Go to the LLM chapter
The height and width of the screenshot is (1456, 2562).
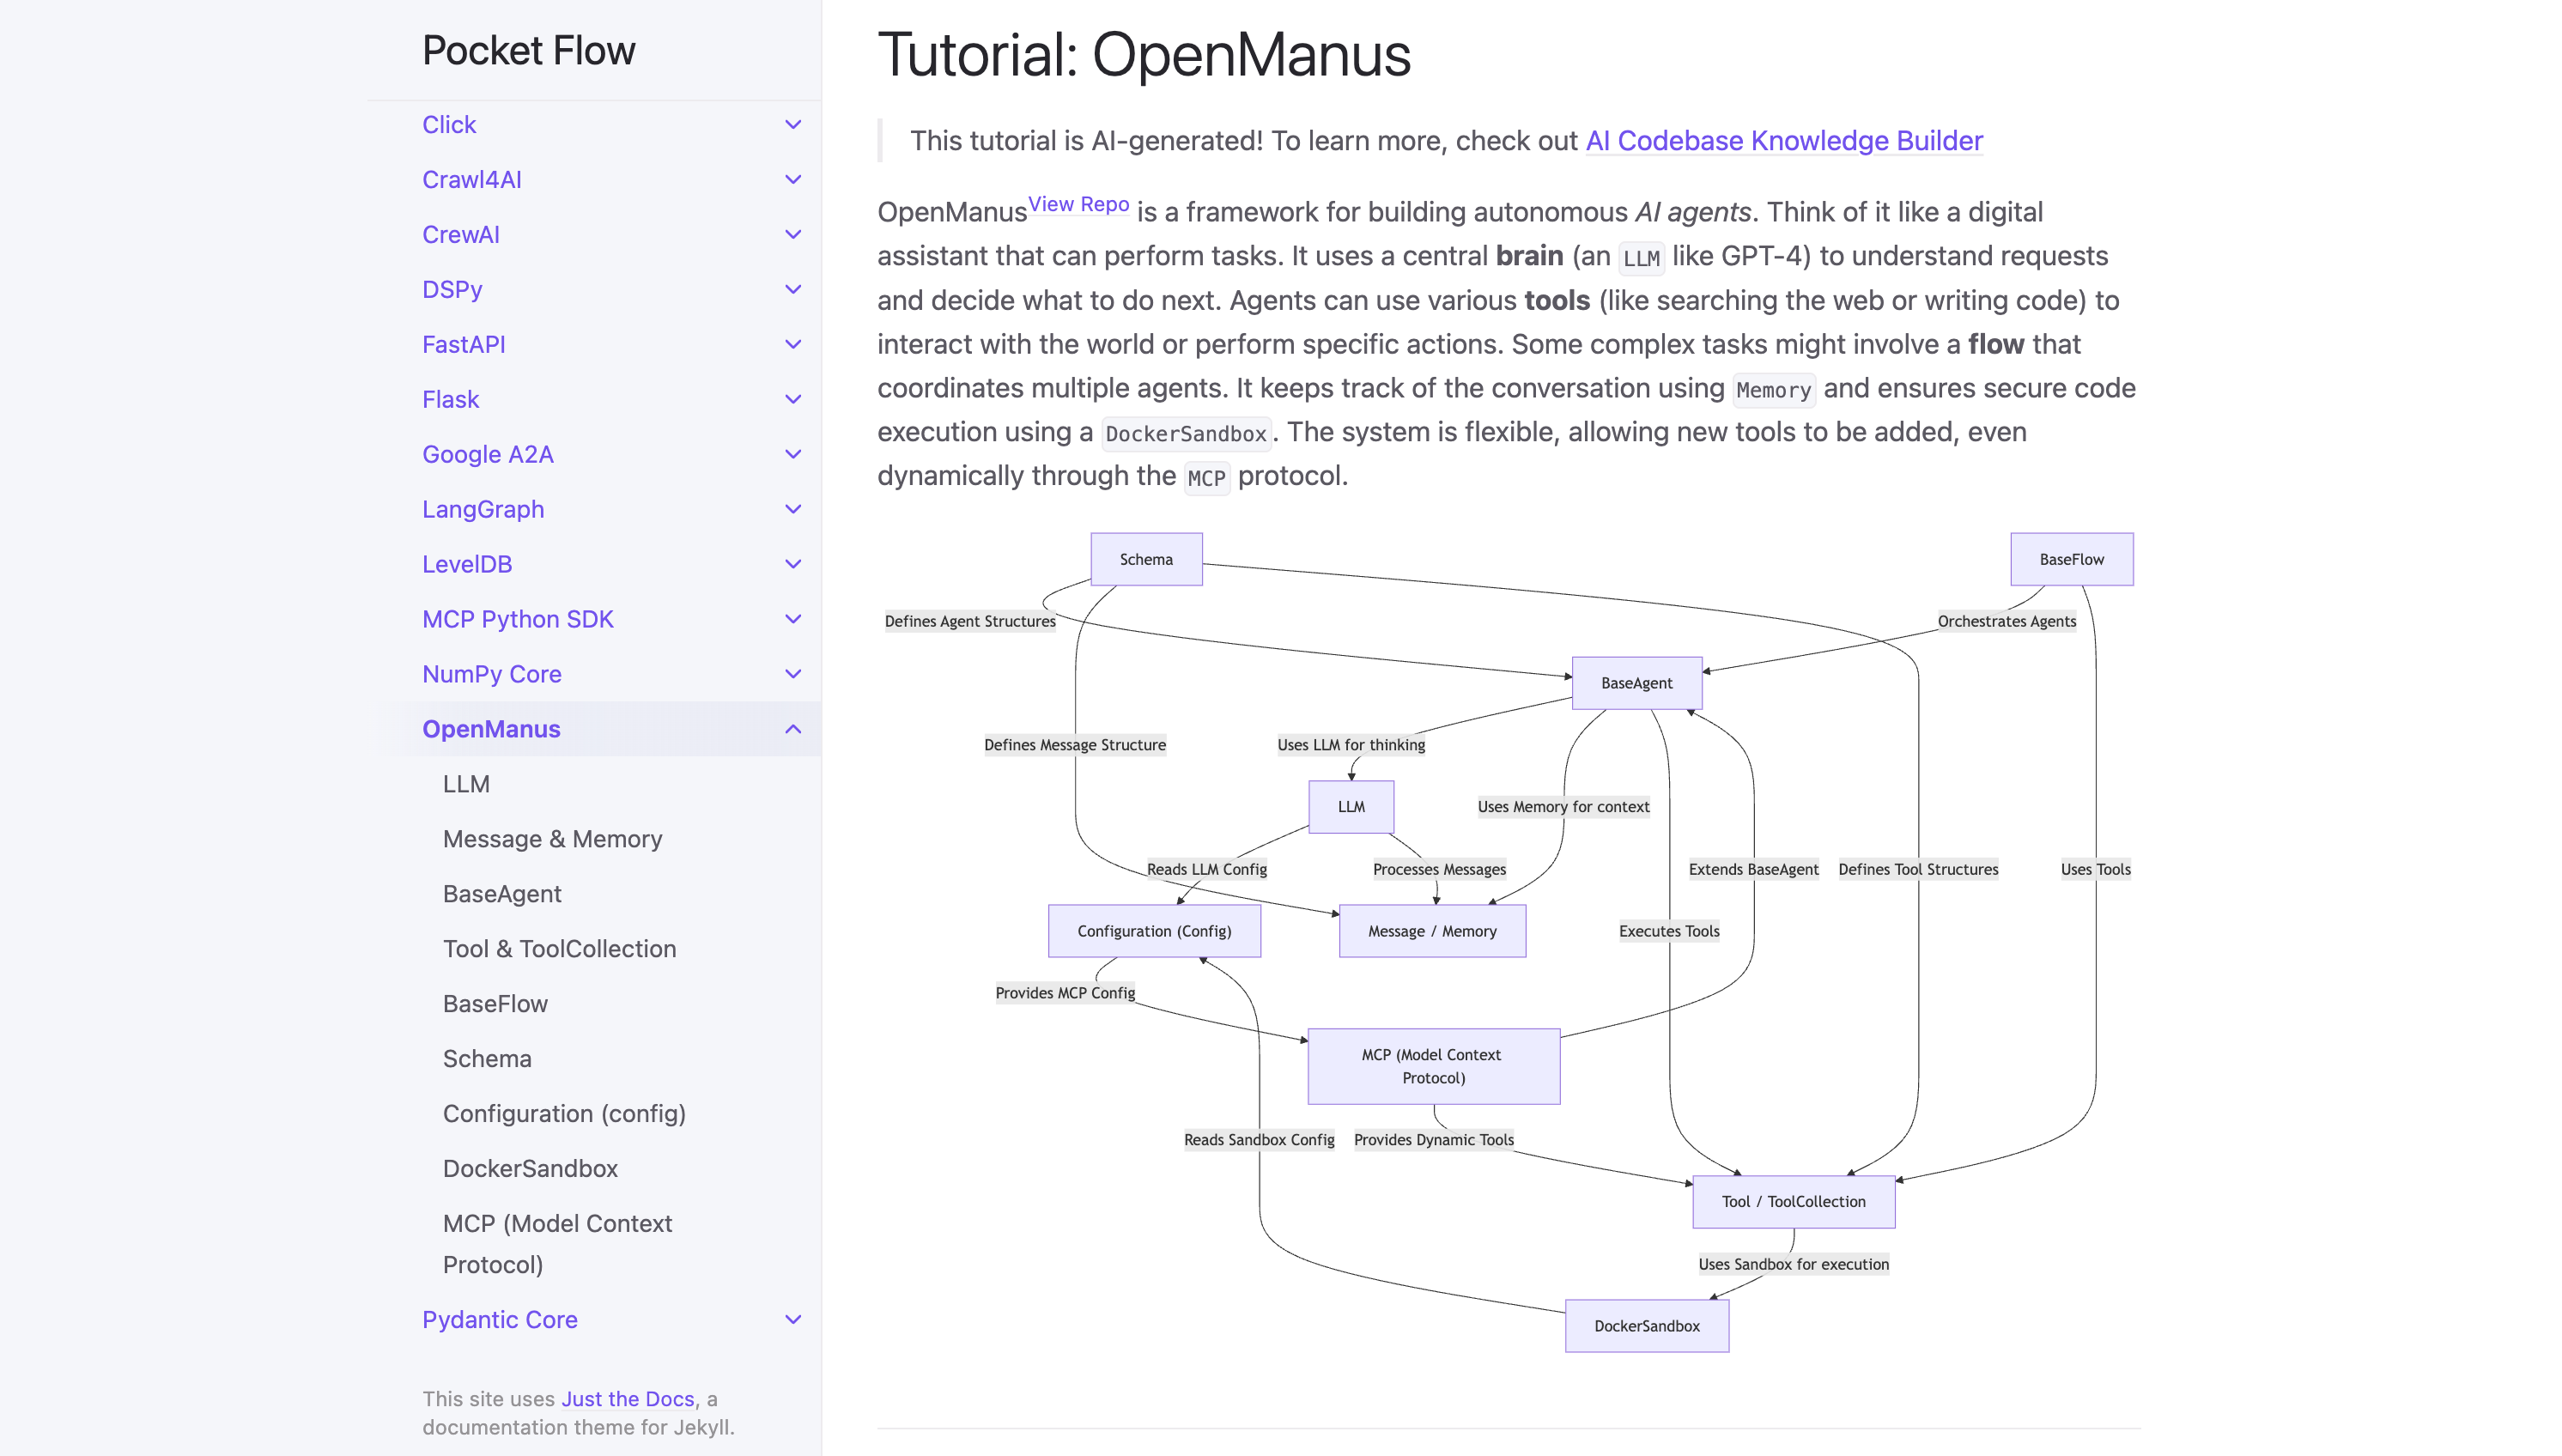(466, 785)
